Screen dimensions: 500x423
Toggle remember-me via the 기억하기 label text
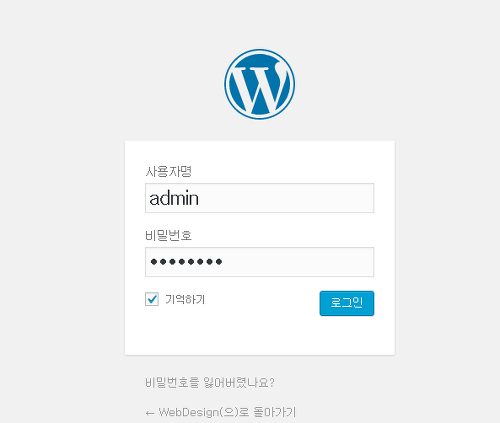[185, 299]
